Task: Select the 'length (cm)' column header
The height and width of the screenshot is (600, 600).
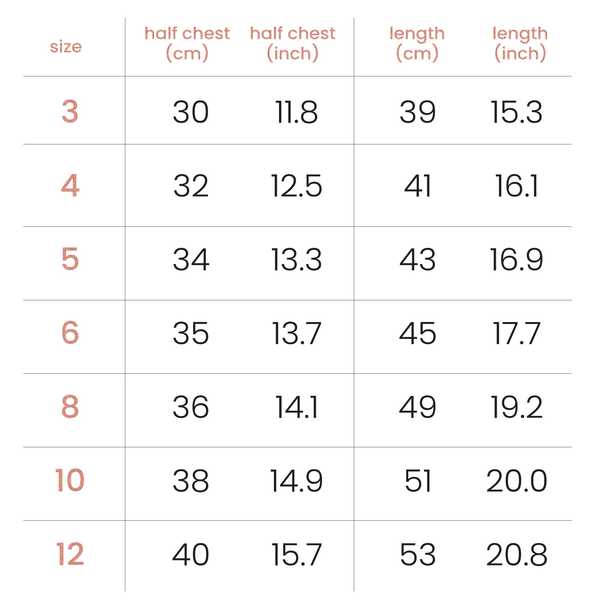Action: pyautogui.click(x=417, y=44)
